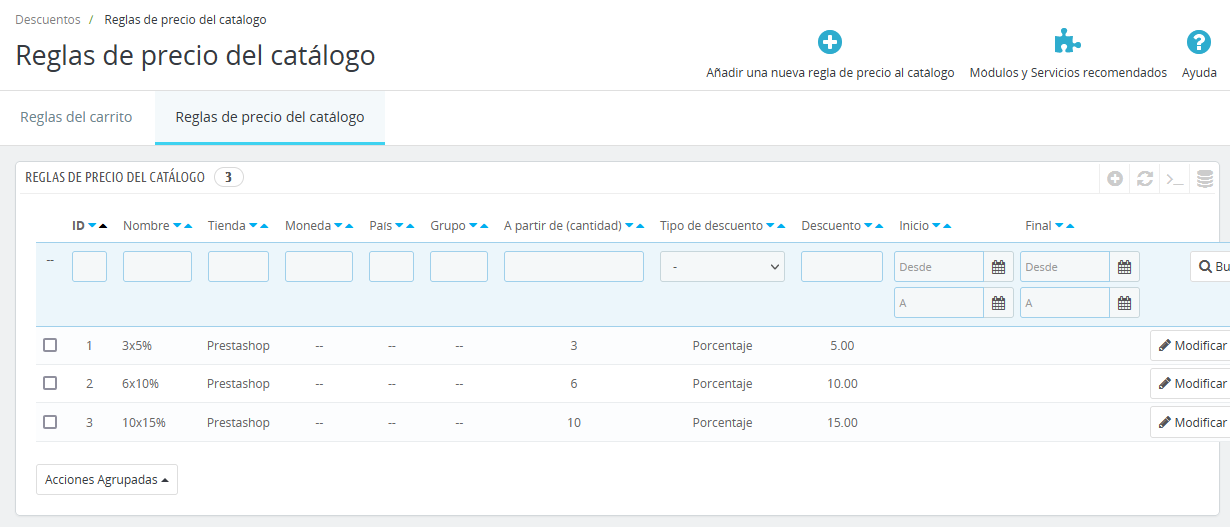
Task: Select Reglas de precio del catálogo tab
Action: coord(270,117)
